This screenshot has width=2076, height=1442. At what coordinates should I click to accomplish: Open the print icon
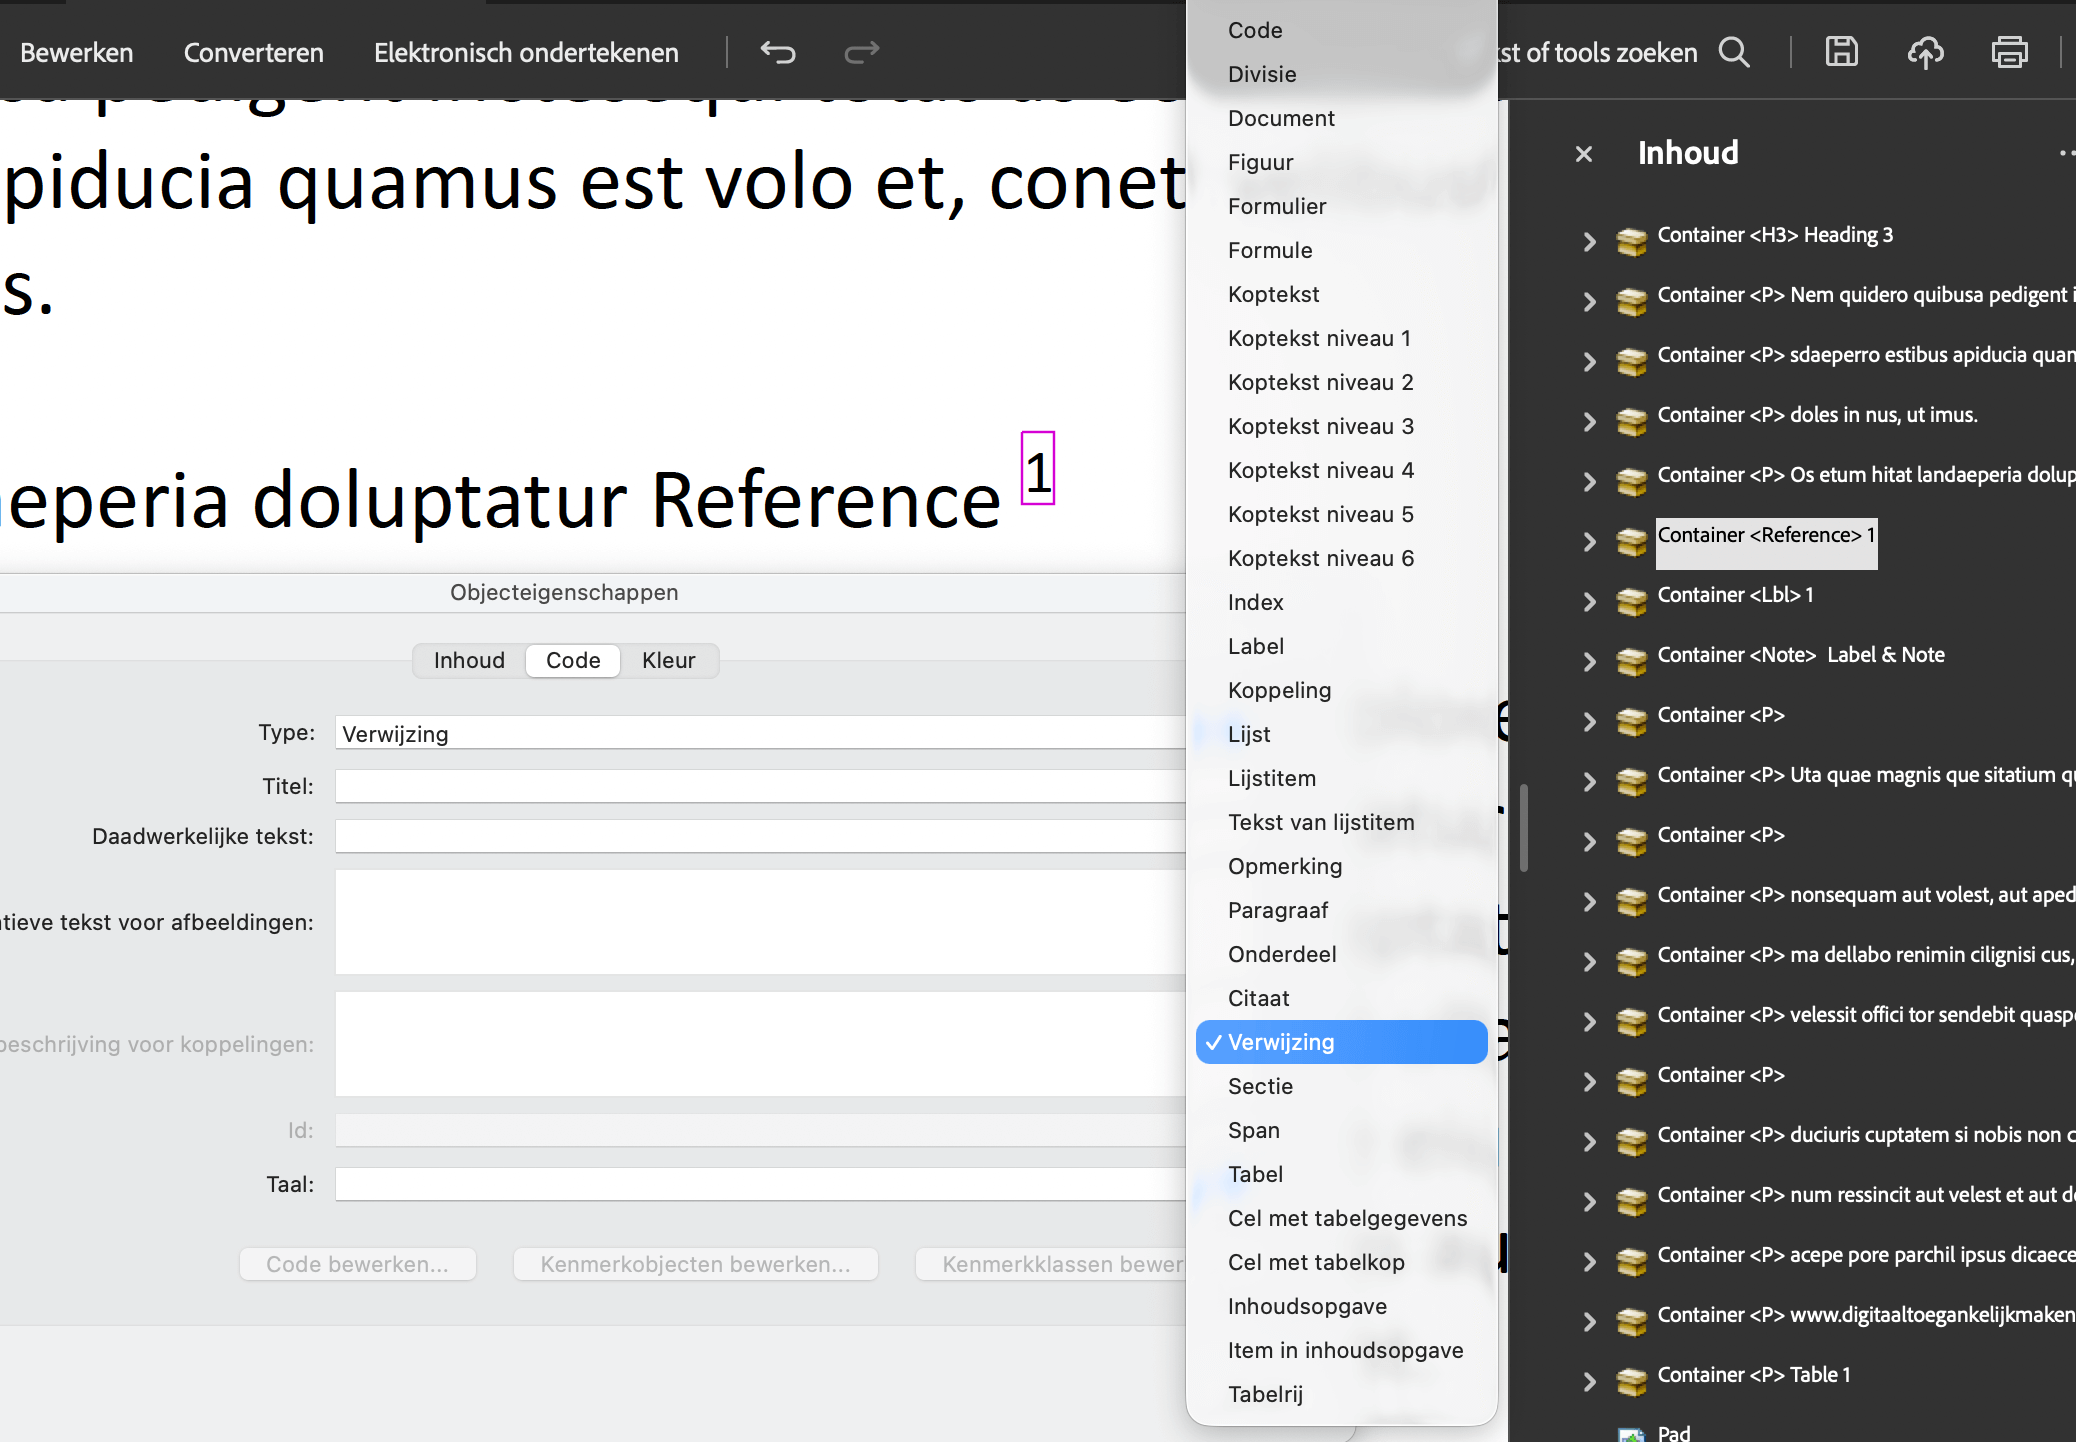(x=2009, y=52)
